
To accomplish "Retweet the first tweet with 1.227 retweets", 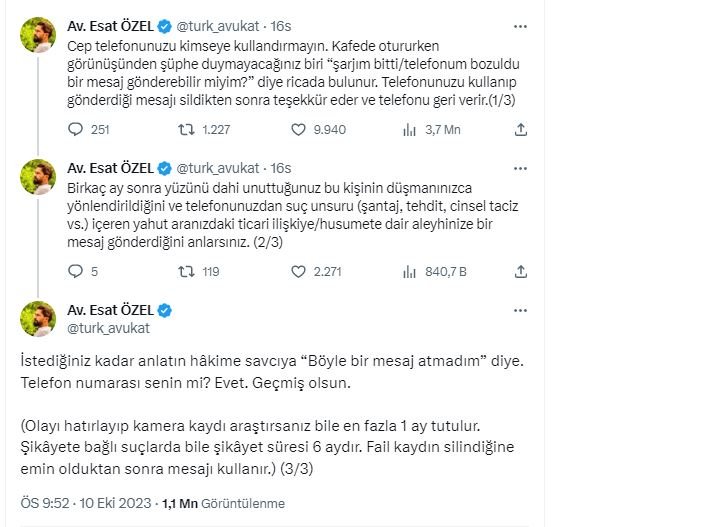I will point(186,129).
